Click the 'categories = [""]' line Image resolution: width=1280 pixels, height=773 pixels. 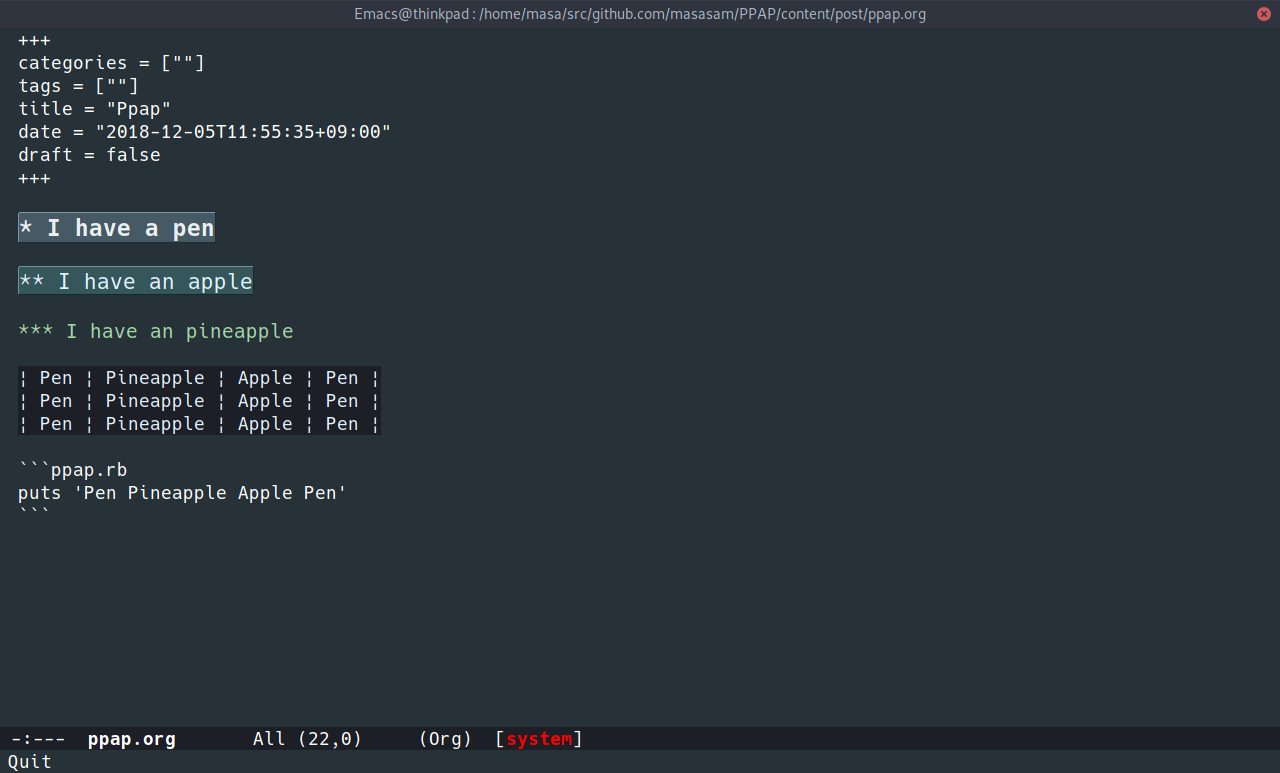pos(111,63)
